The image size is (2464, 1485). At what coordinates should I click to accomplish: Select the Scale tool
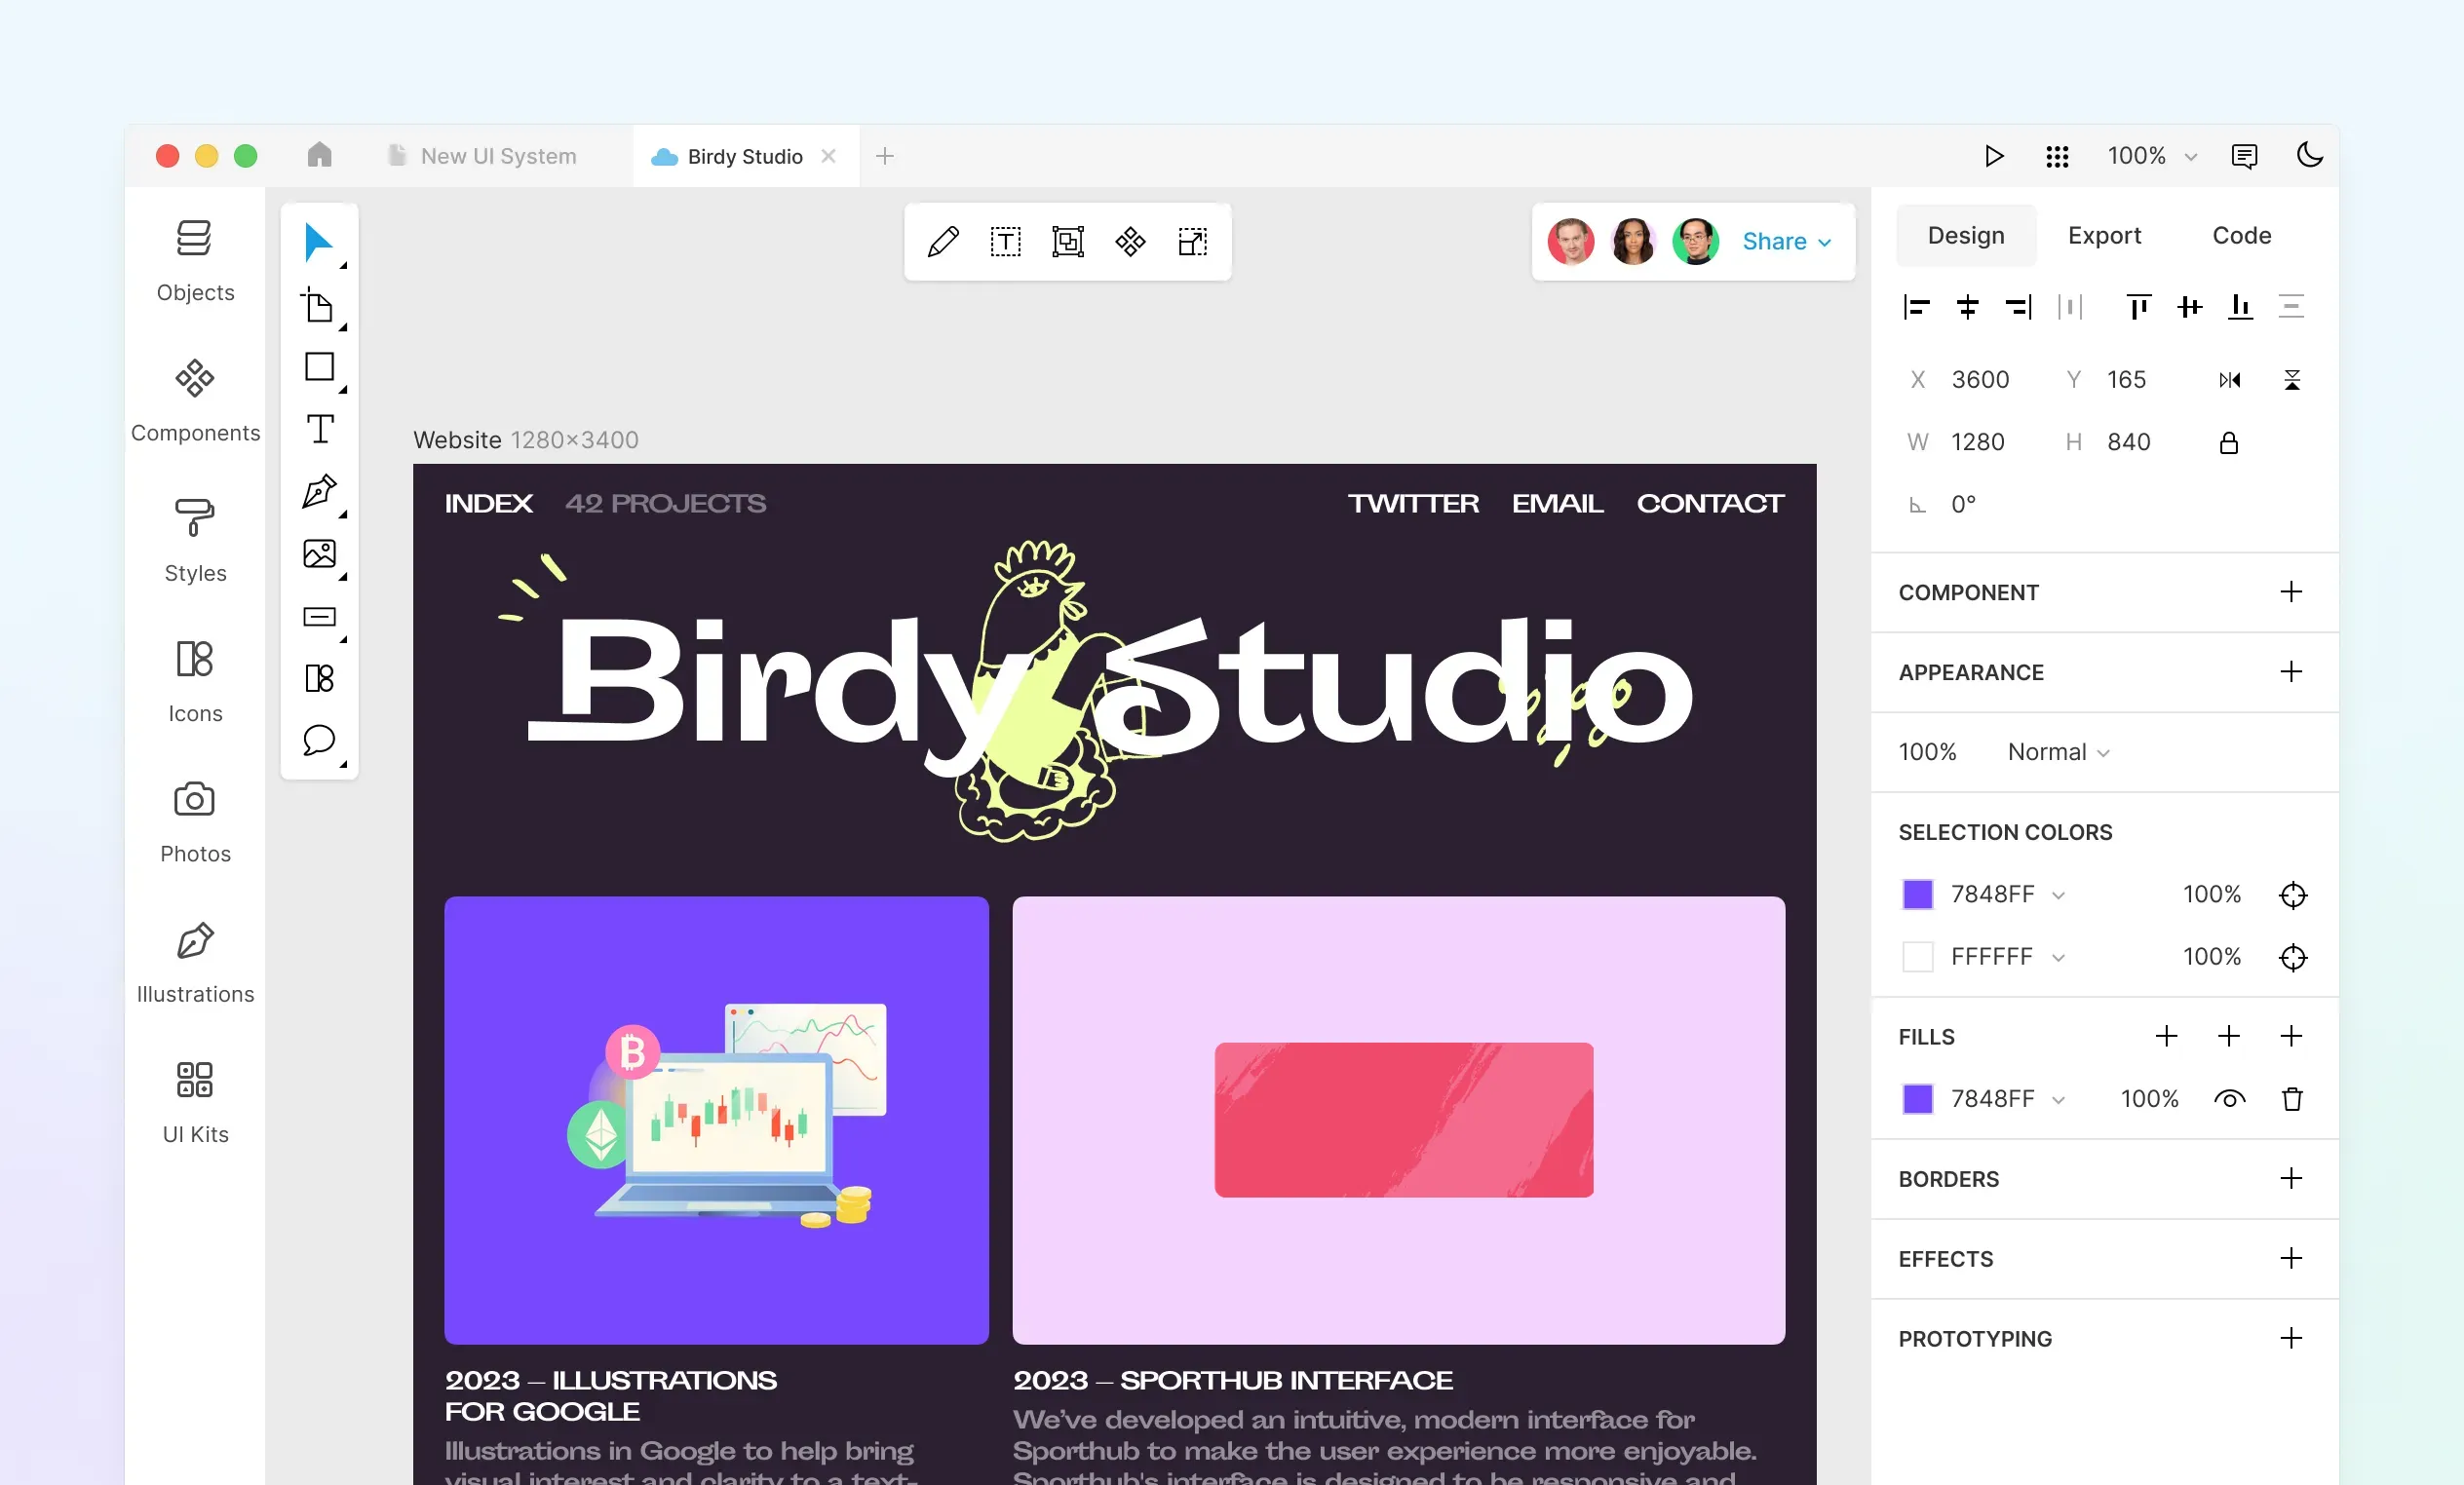click(1191, 241)
